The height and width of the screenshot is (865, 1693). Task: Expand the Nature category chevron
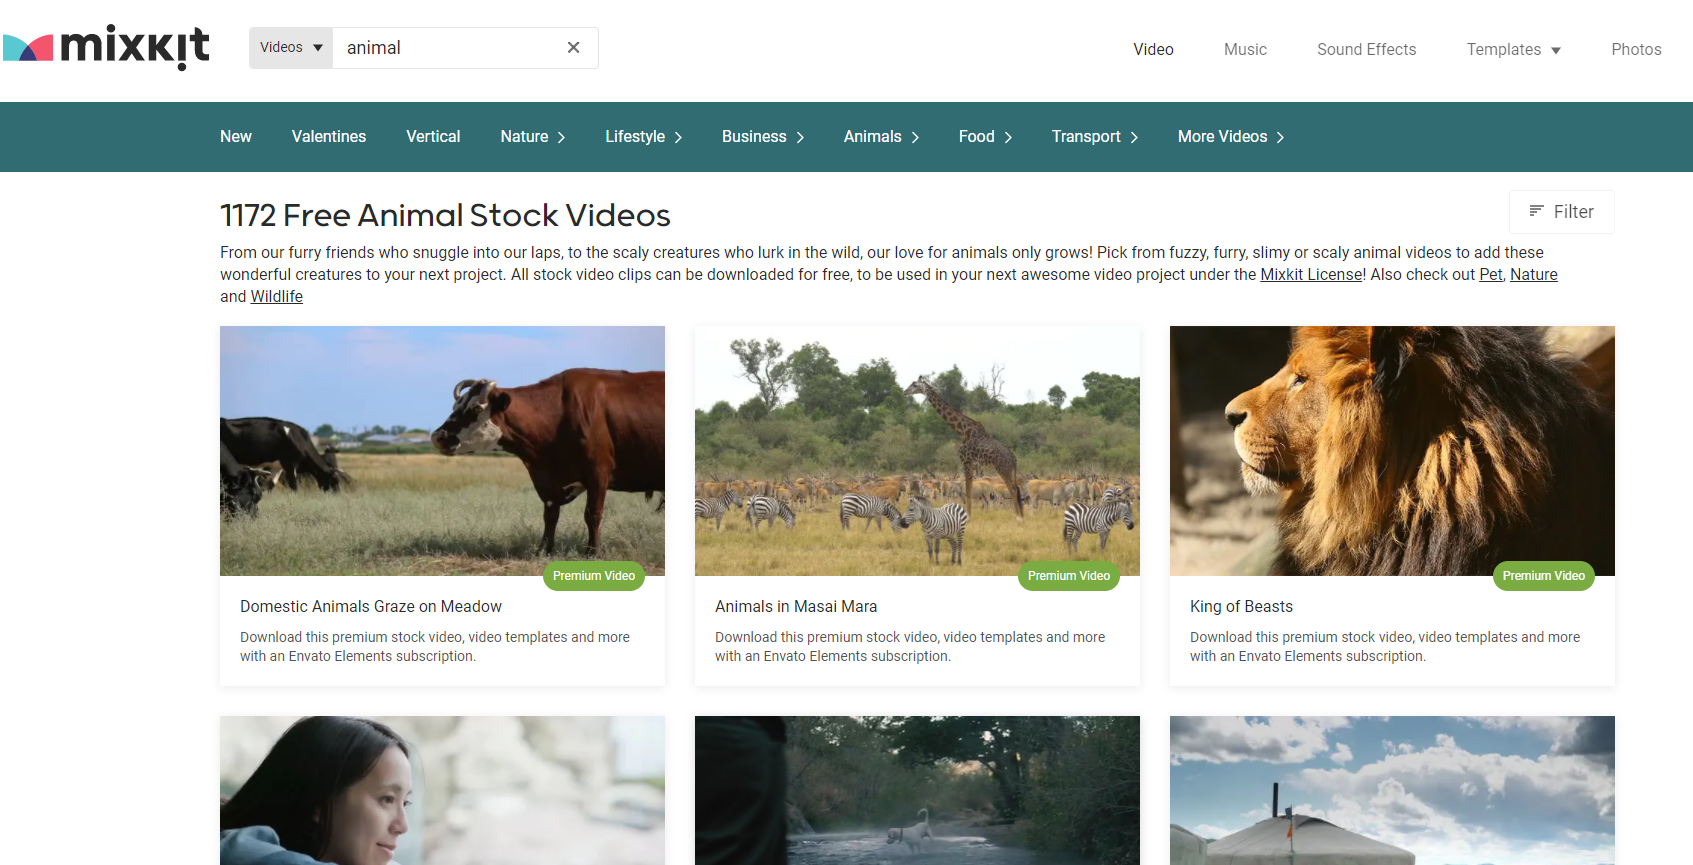tap(561, 137)
